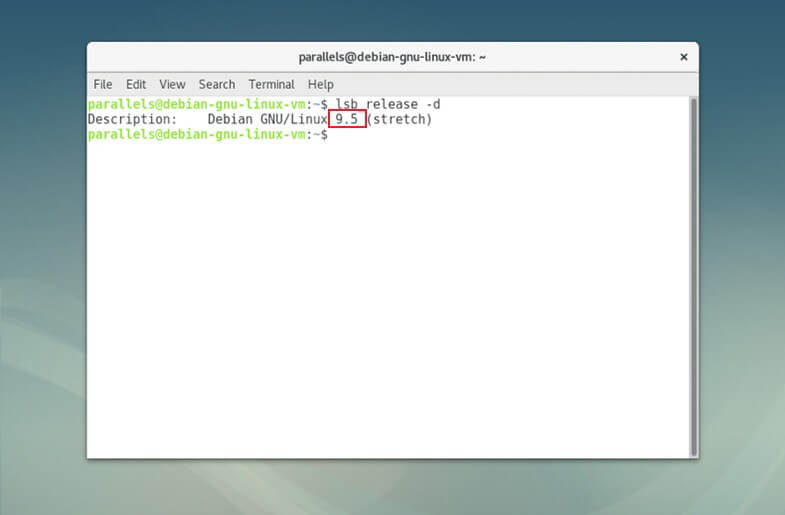The width and height of the screenshot is (785, 515).
Task: Click the empty white terminal area
Action: coord(390,300)
